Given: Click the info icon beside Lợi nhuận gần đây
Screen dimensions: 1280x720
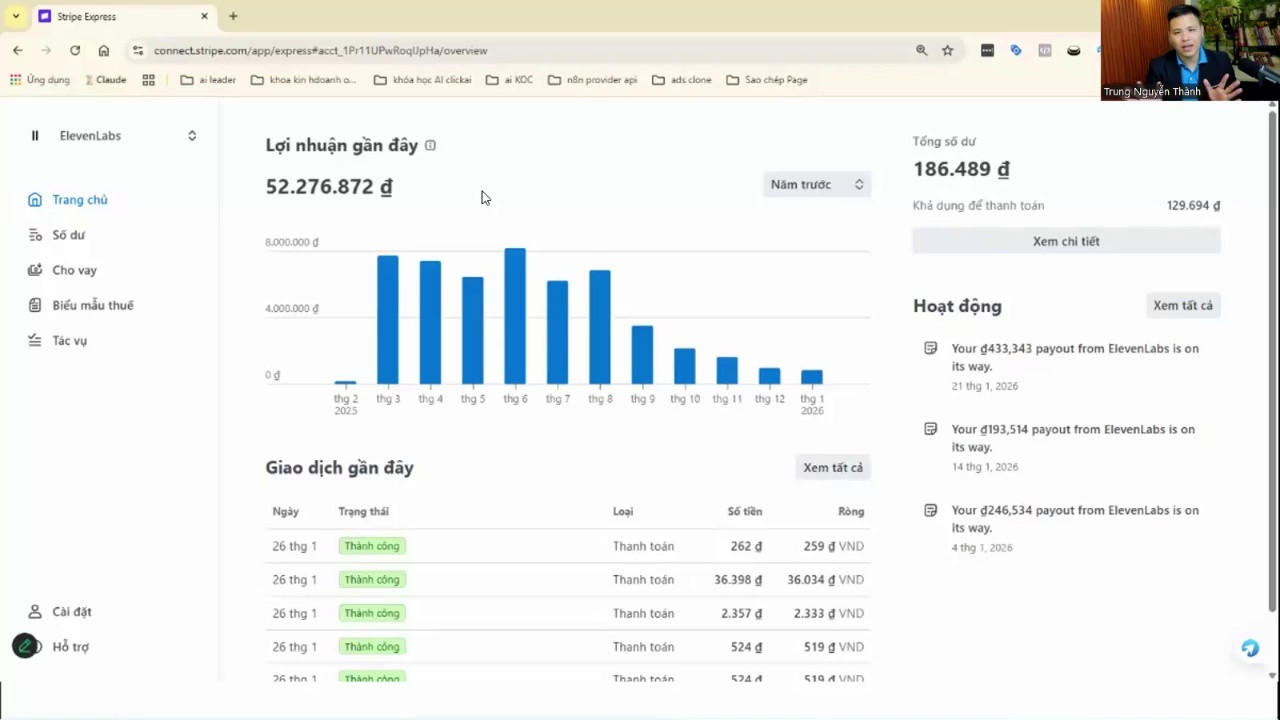Looking at the screenshot, I should (430, 145).
